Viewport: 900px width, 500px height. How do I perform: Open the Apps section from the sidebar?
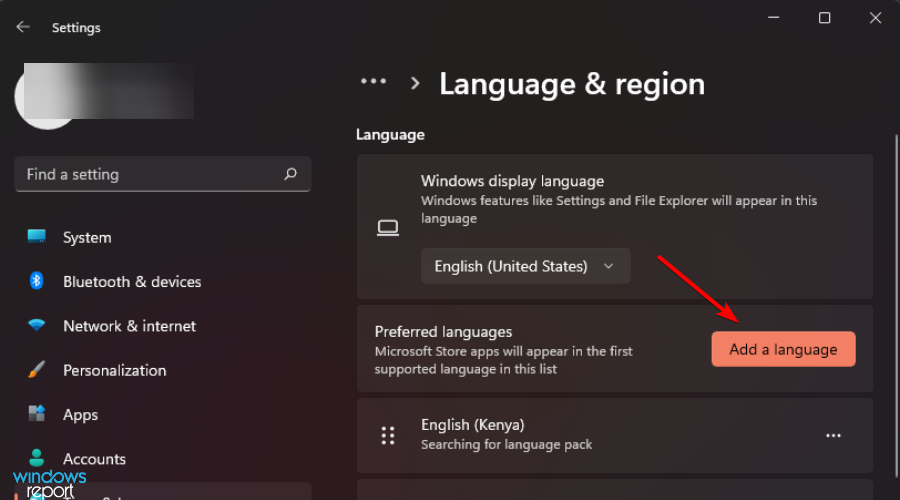click(x=80, y=414)
